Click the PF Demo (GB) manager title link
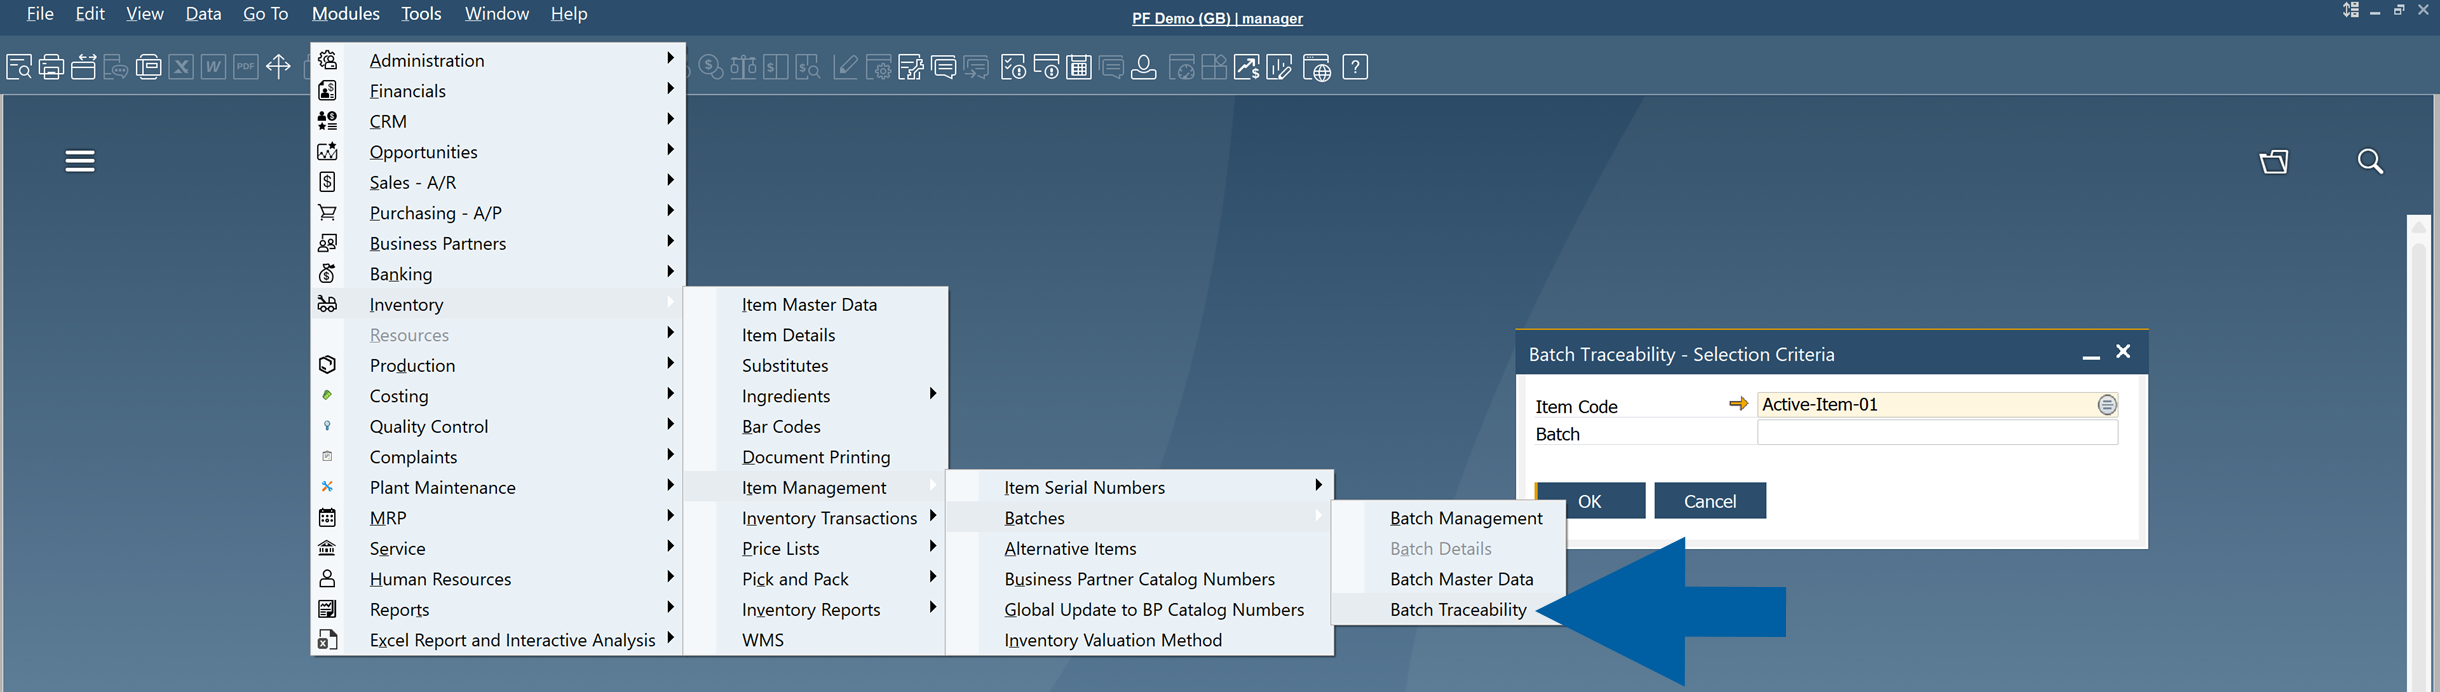 [x=1217, y=18]
